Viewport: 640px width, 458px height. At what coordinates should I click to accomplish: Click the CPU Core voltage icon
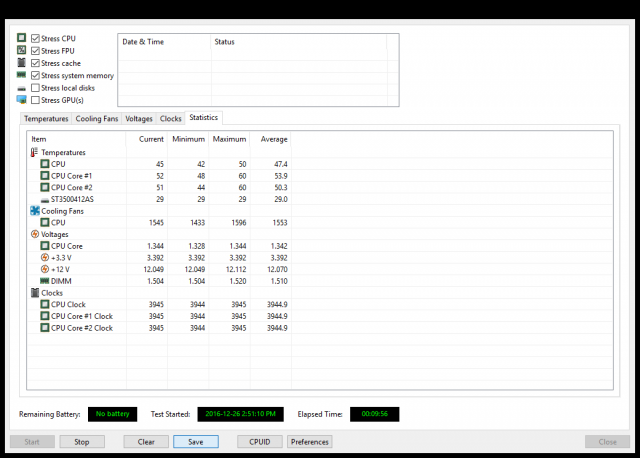pyautogui.click(x=45, y=246)
